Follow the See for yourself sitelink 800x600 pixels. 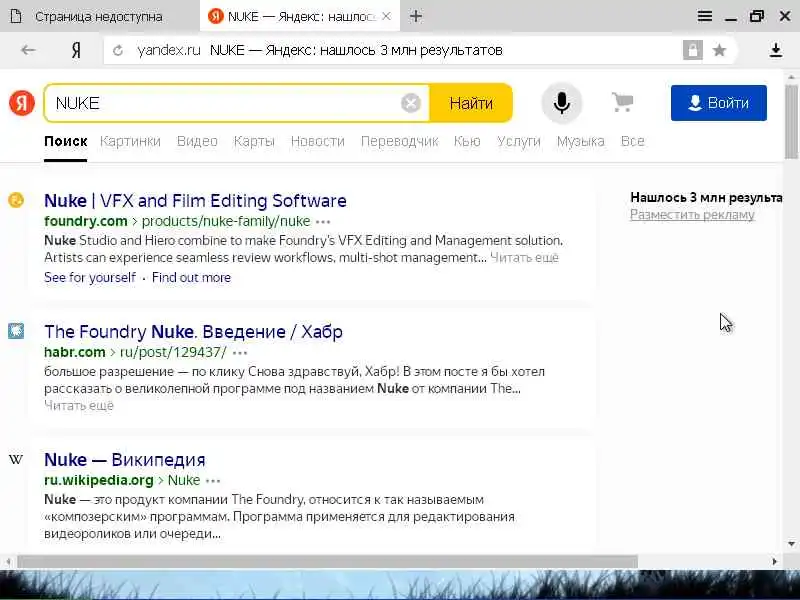pos(90,278)
